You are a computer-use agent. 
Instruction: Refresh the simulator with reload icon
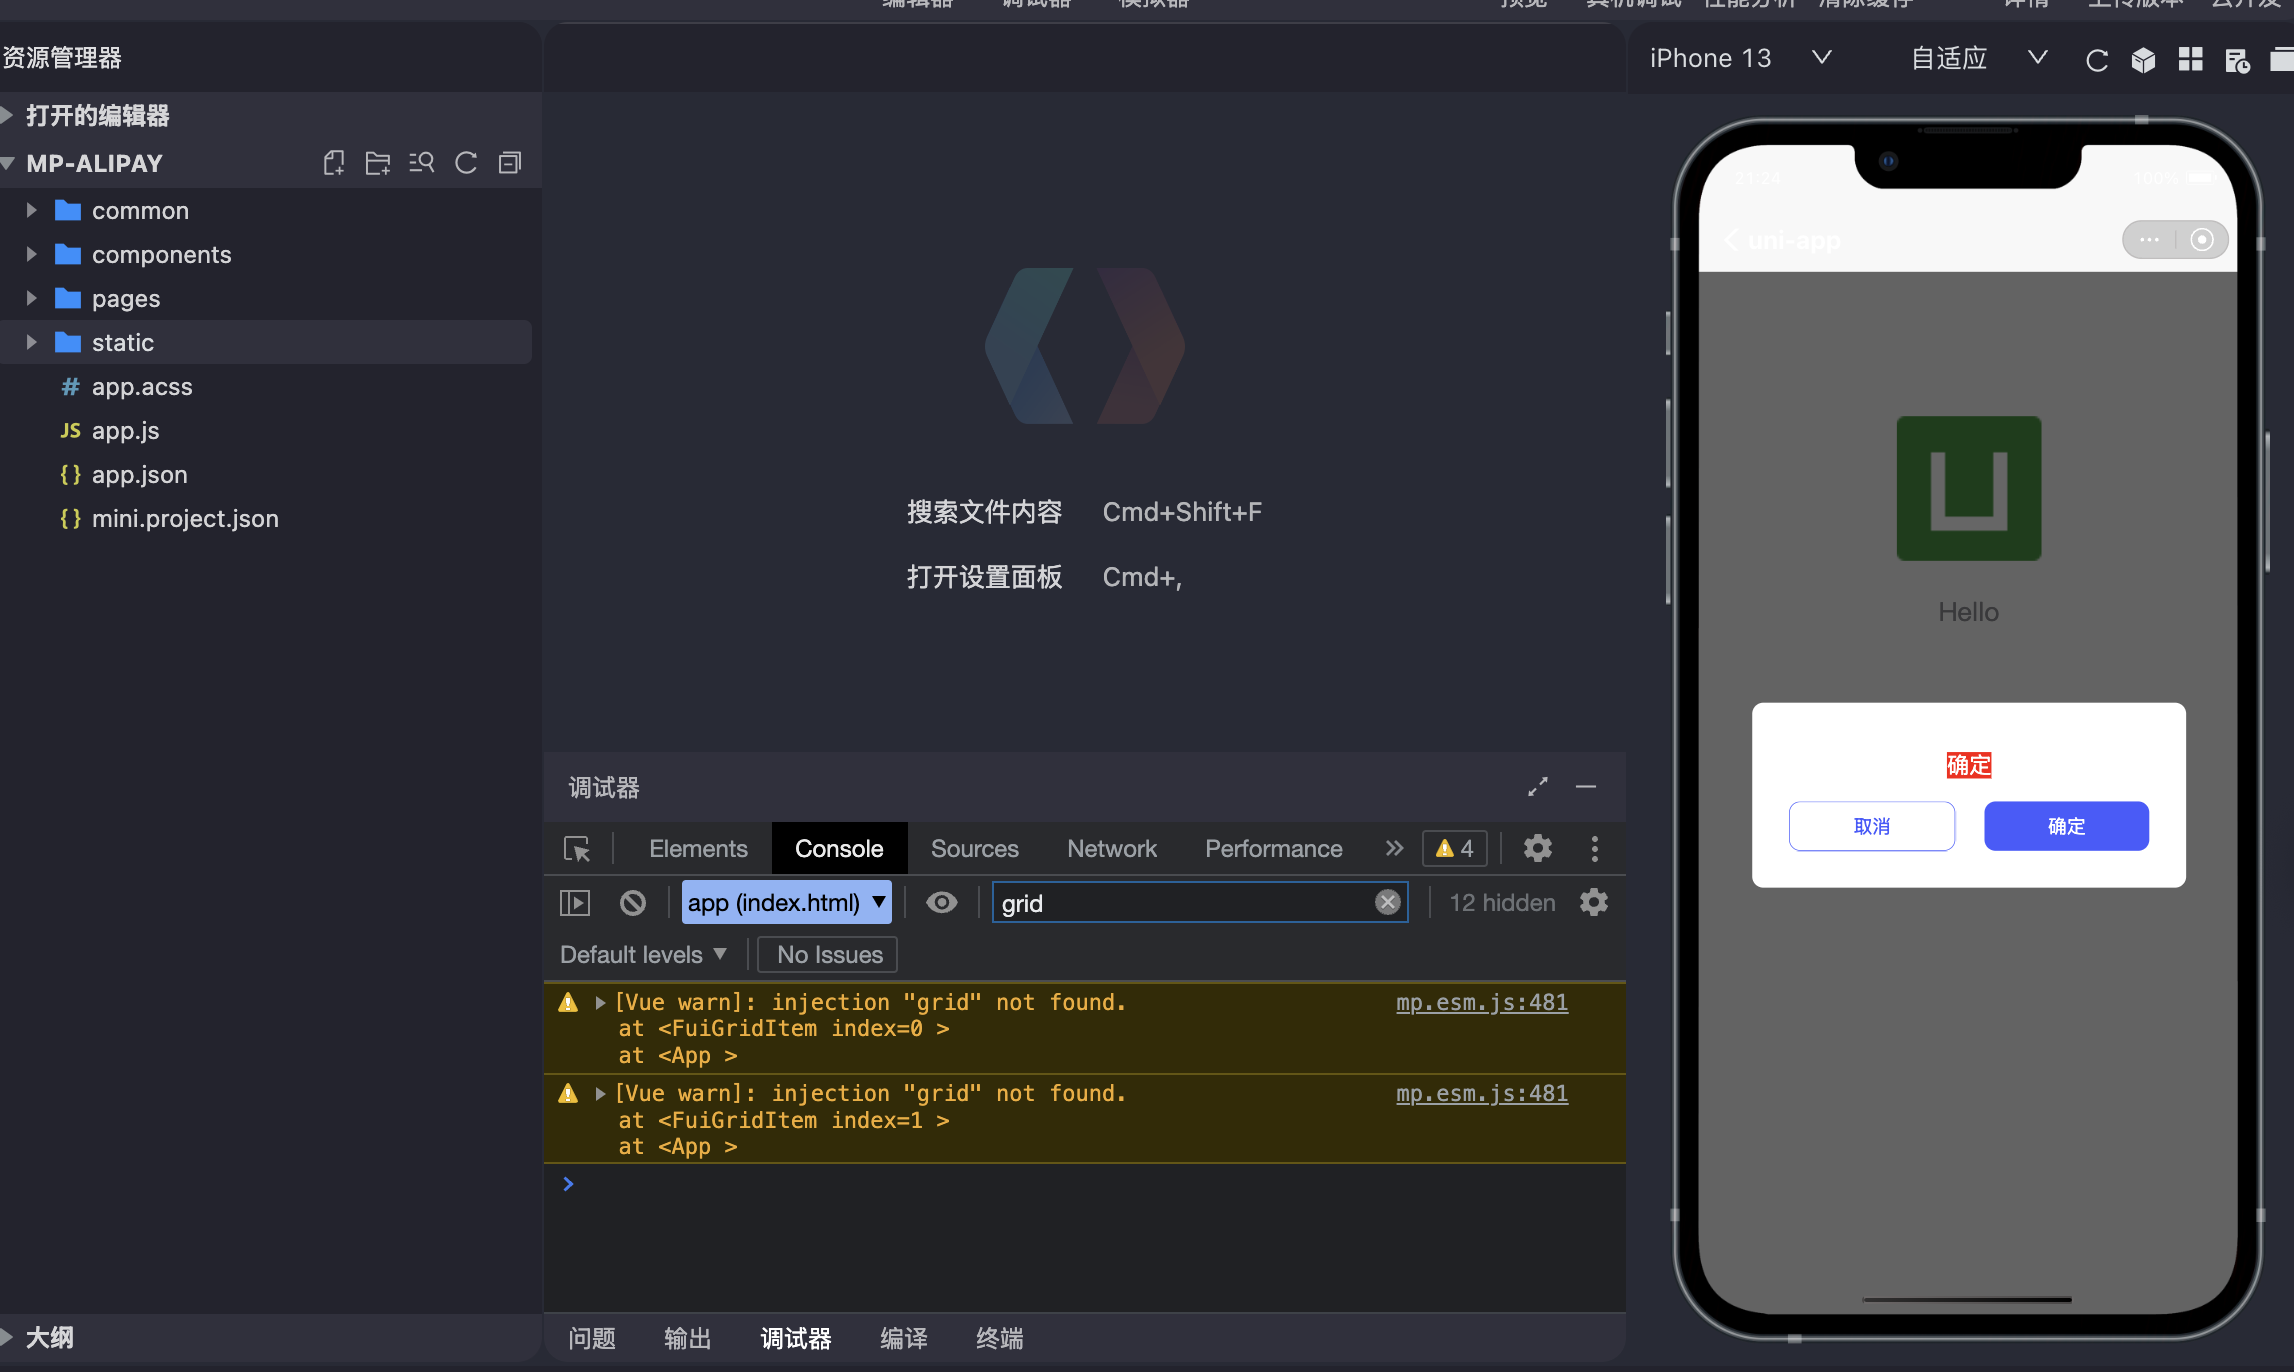click(x=2097, y=60)
